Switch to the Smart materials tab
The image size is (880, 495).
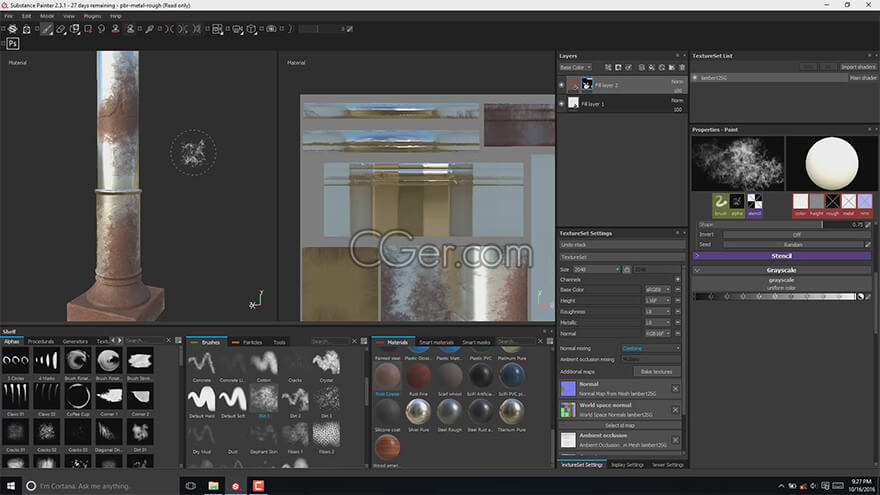(436, 342)
